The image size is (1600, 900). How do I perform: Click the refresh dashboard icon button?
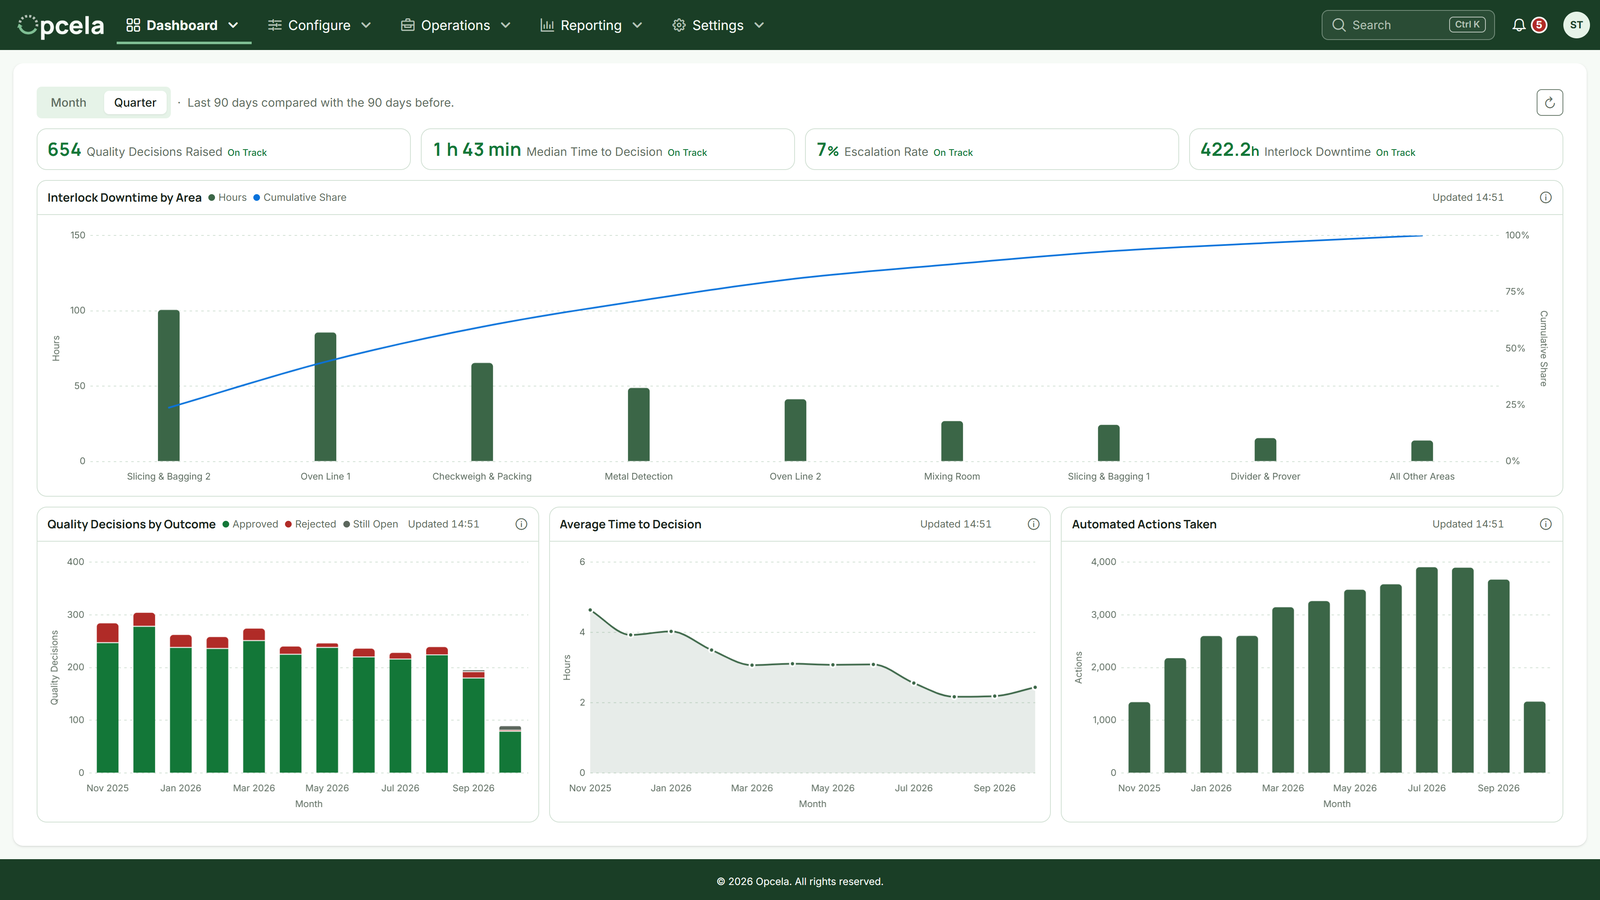(1549, 102)
